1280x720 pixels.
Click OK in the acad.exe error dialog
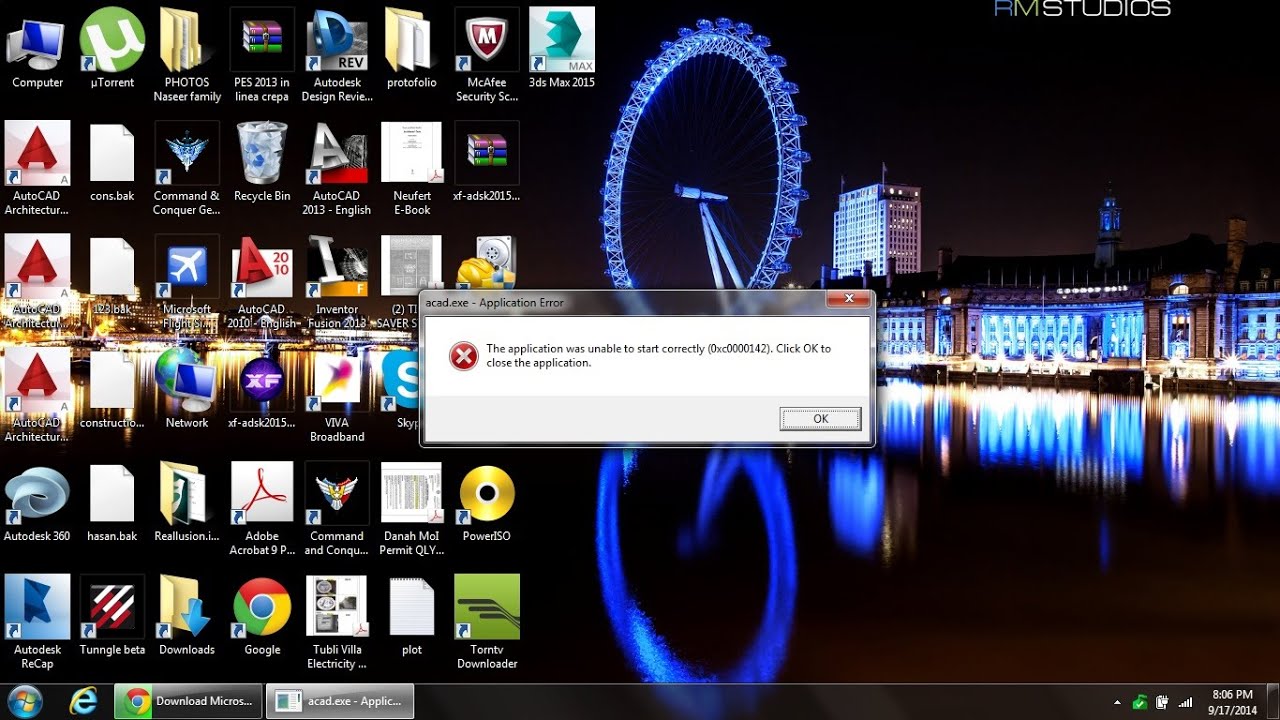click(820, 419)
